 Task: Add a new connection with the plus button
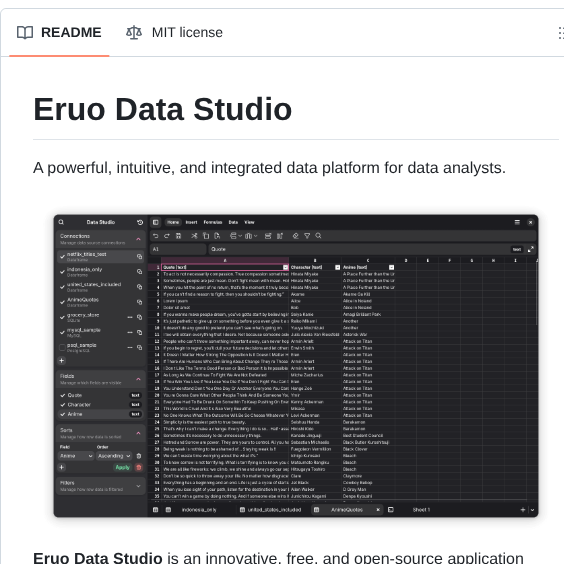click(62, 360)
